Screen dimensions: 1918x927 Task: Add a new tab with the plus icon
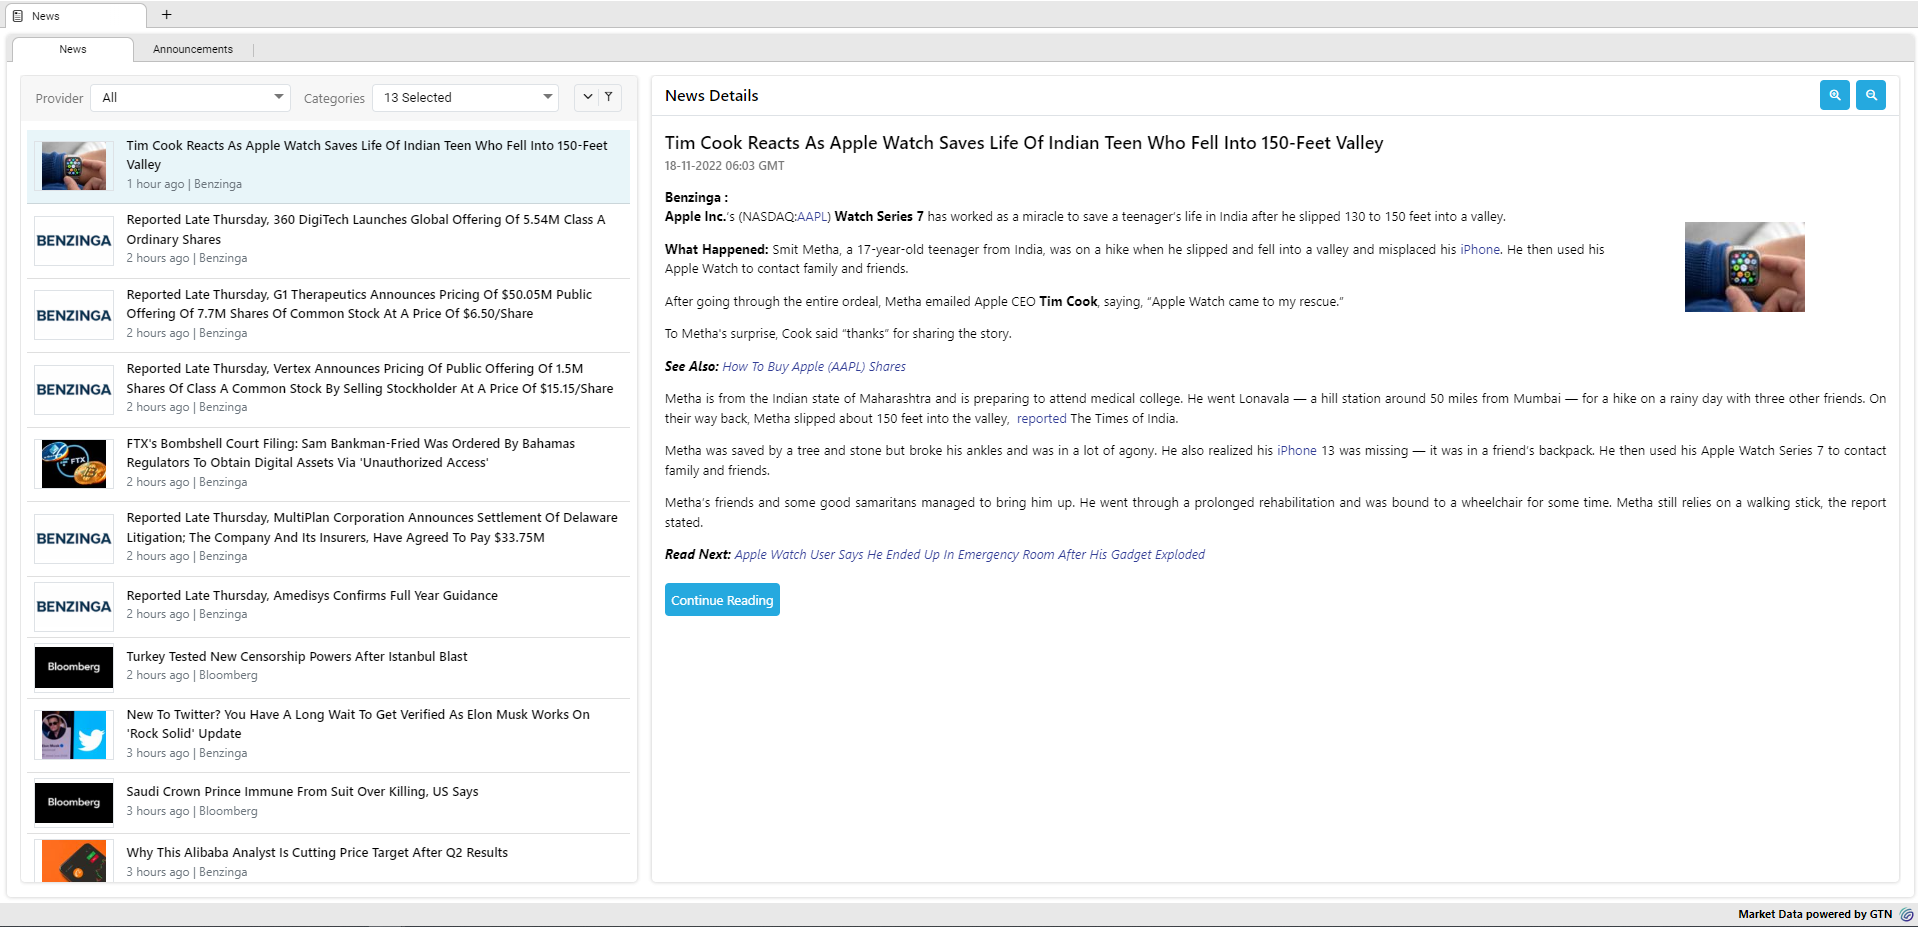167,15
